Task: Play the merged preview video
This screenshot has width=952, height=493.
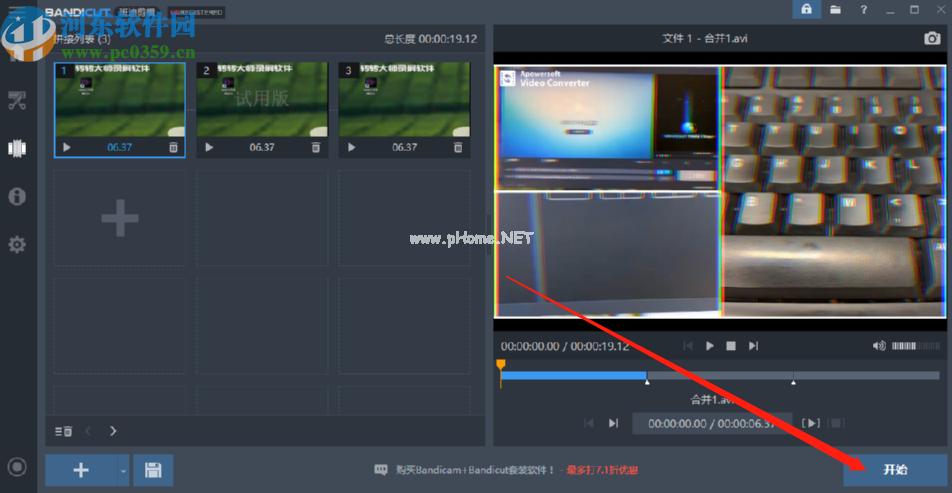Action: [x=709, y=345]
